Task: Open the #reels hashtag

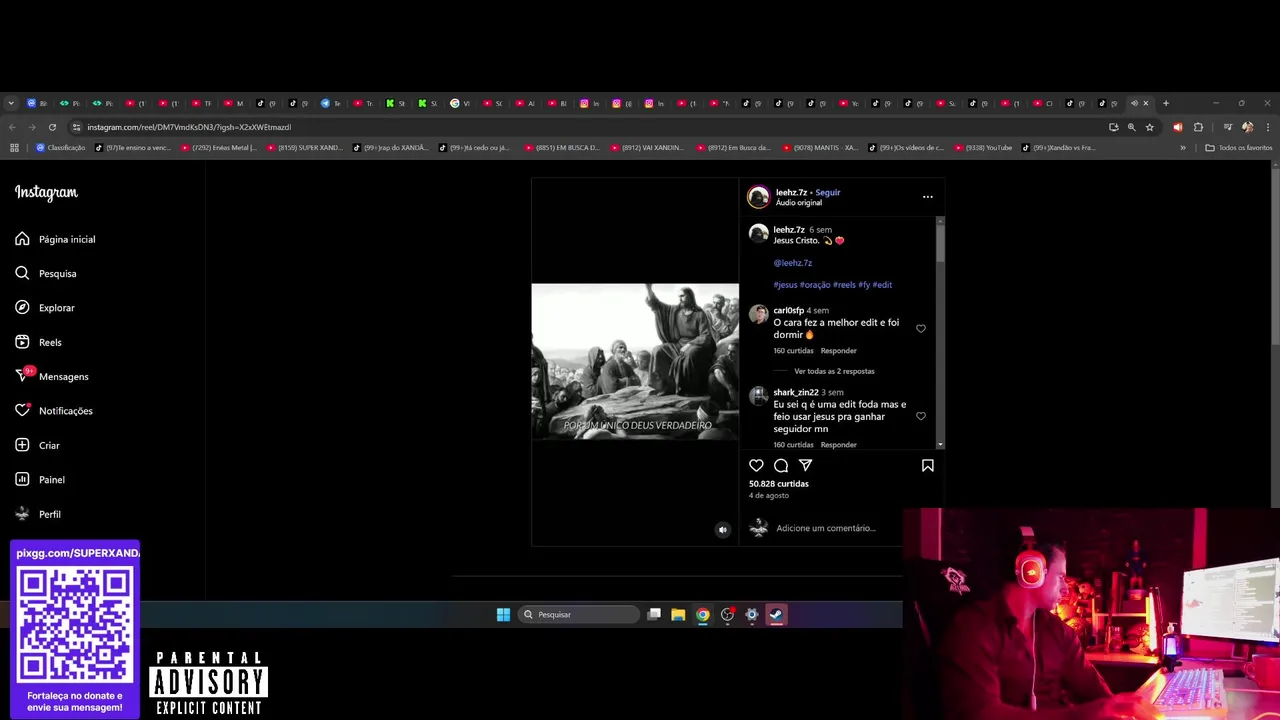Action: tap(844, 285)
